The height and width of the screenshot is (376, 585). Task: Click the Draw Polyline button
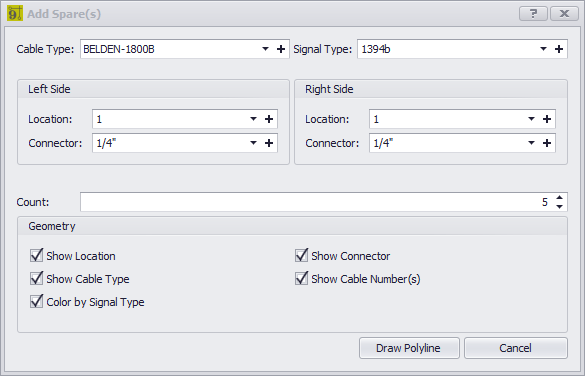(409, 348)
